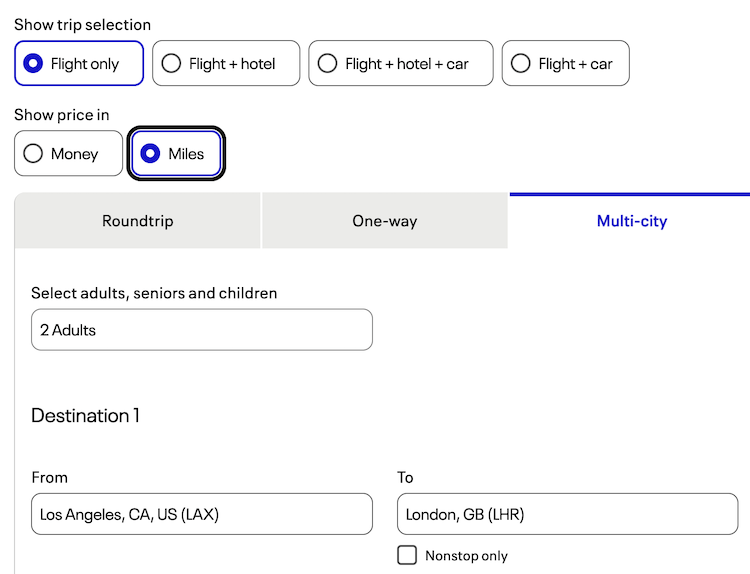Screen dimensions: 750x574
Task: Enable the Nonstop only checkbox
Action: click(407, 555)
